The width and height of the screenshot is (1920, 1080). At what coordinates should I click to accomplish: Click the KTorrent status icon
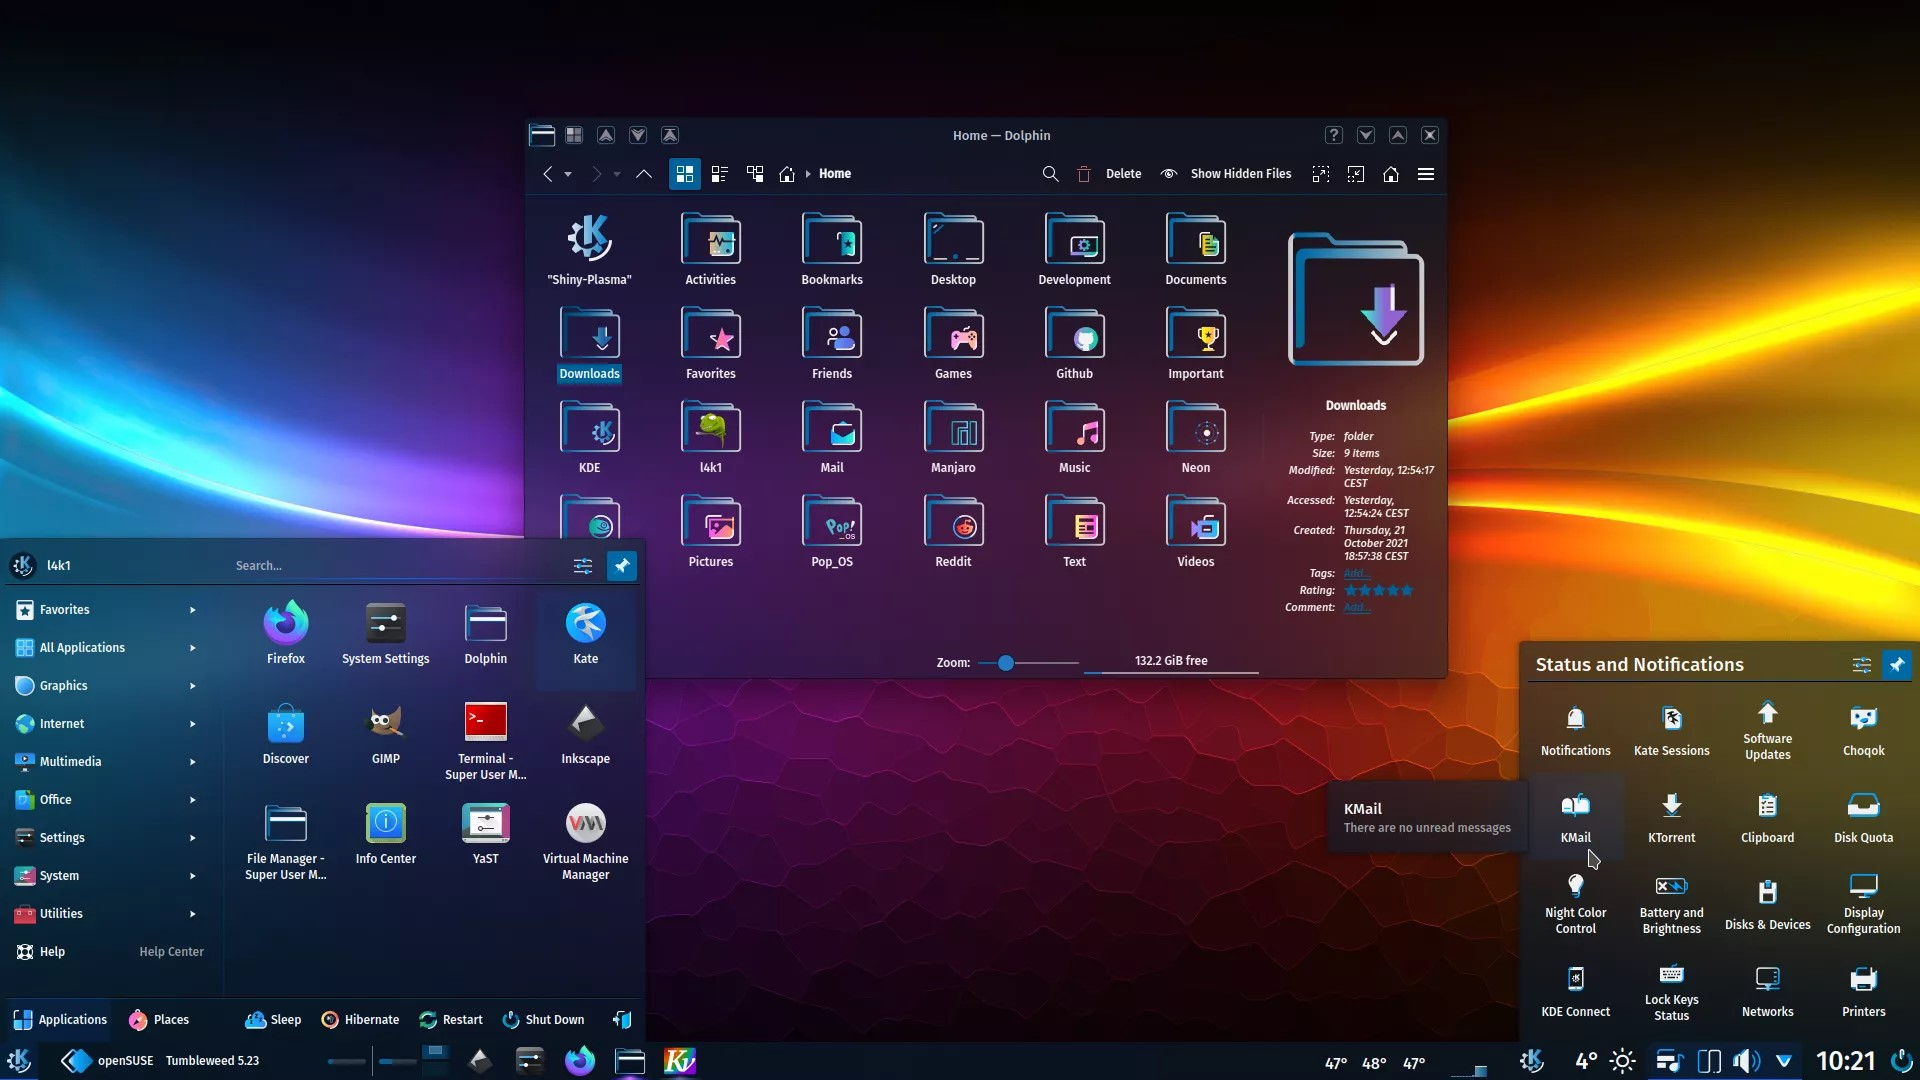(x=1671, y=817)
